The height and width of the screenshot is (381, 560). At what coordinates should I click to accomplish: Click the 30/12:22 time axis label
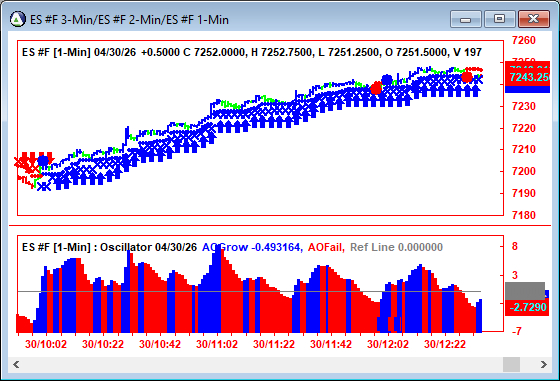[x=445, y=344]
